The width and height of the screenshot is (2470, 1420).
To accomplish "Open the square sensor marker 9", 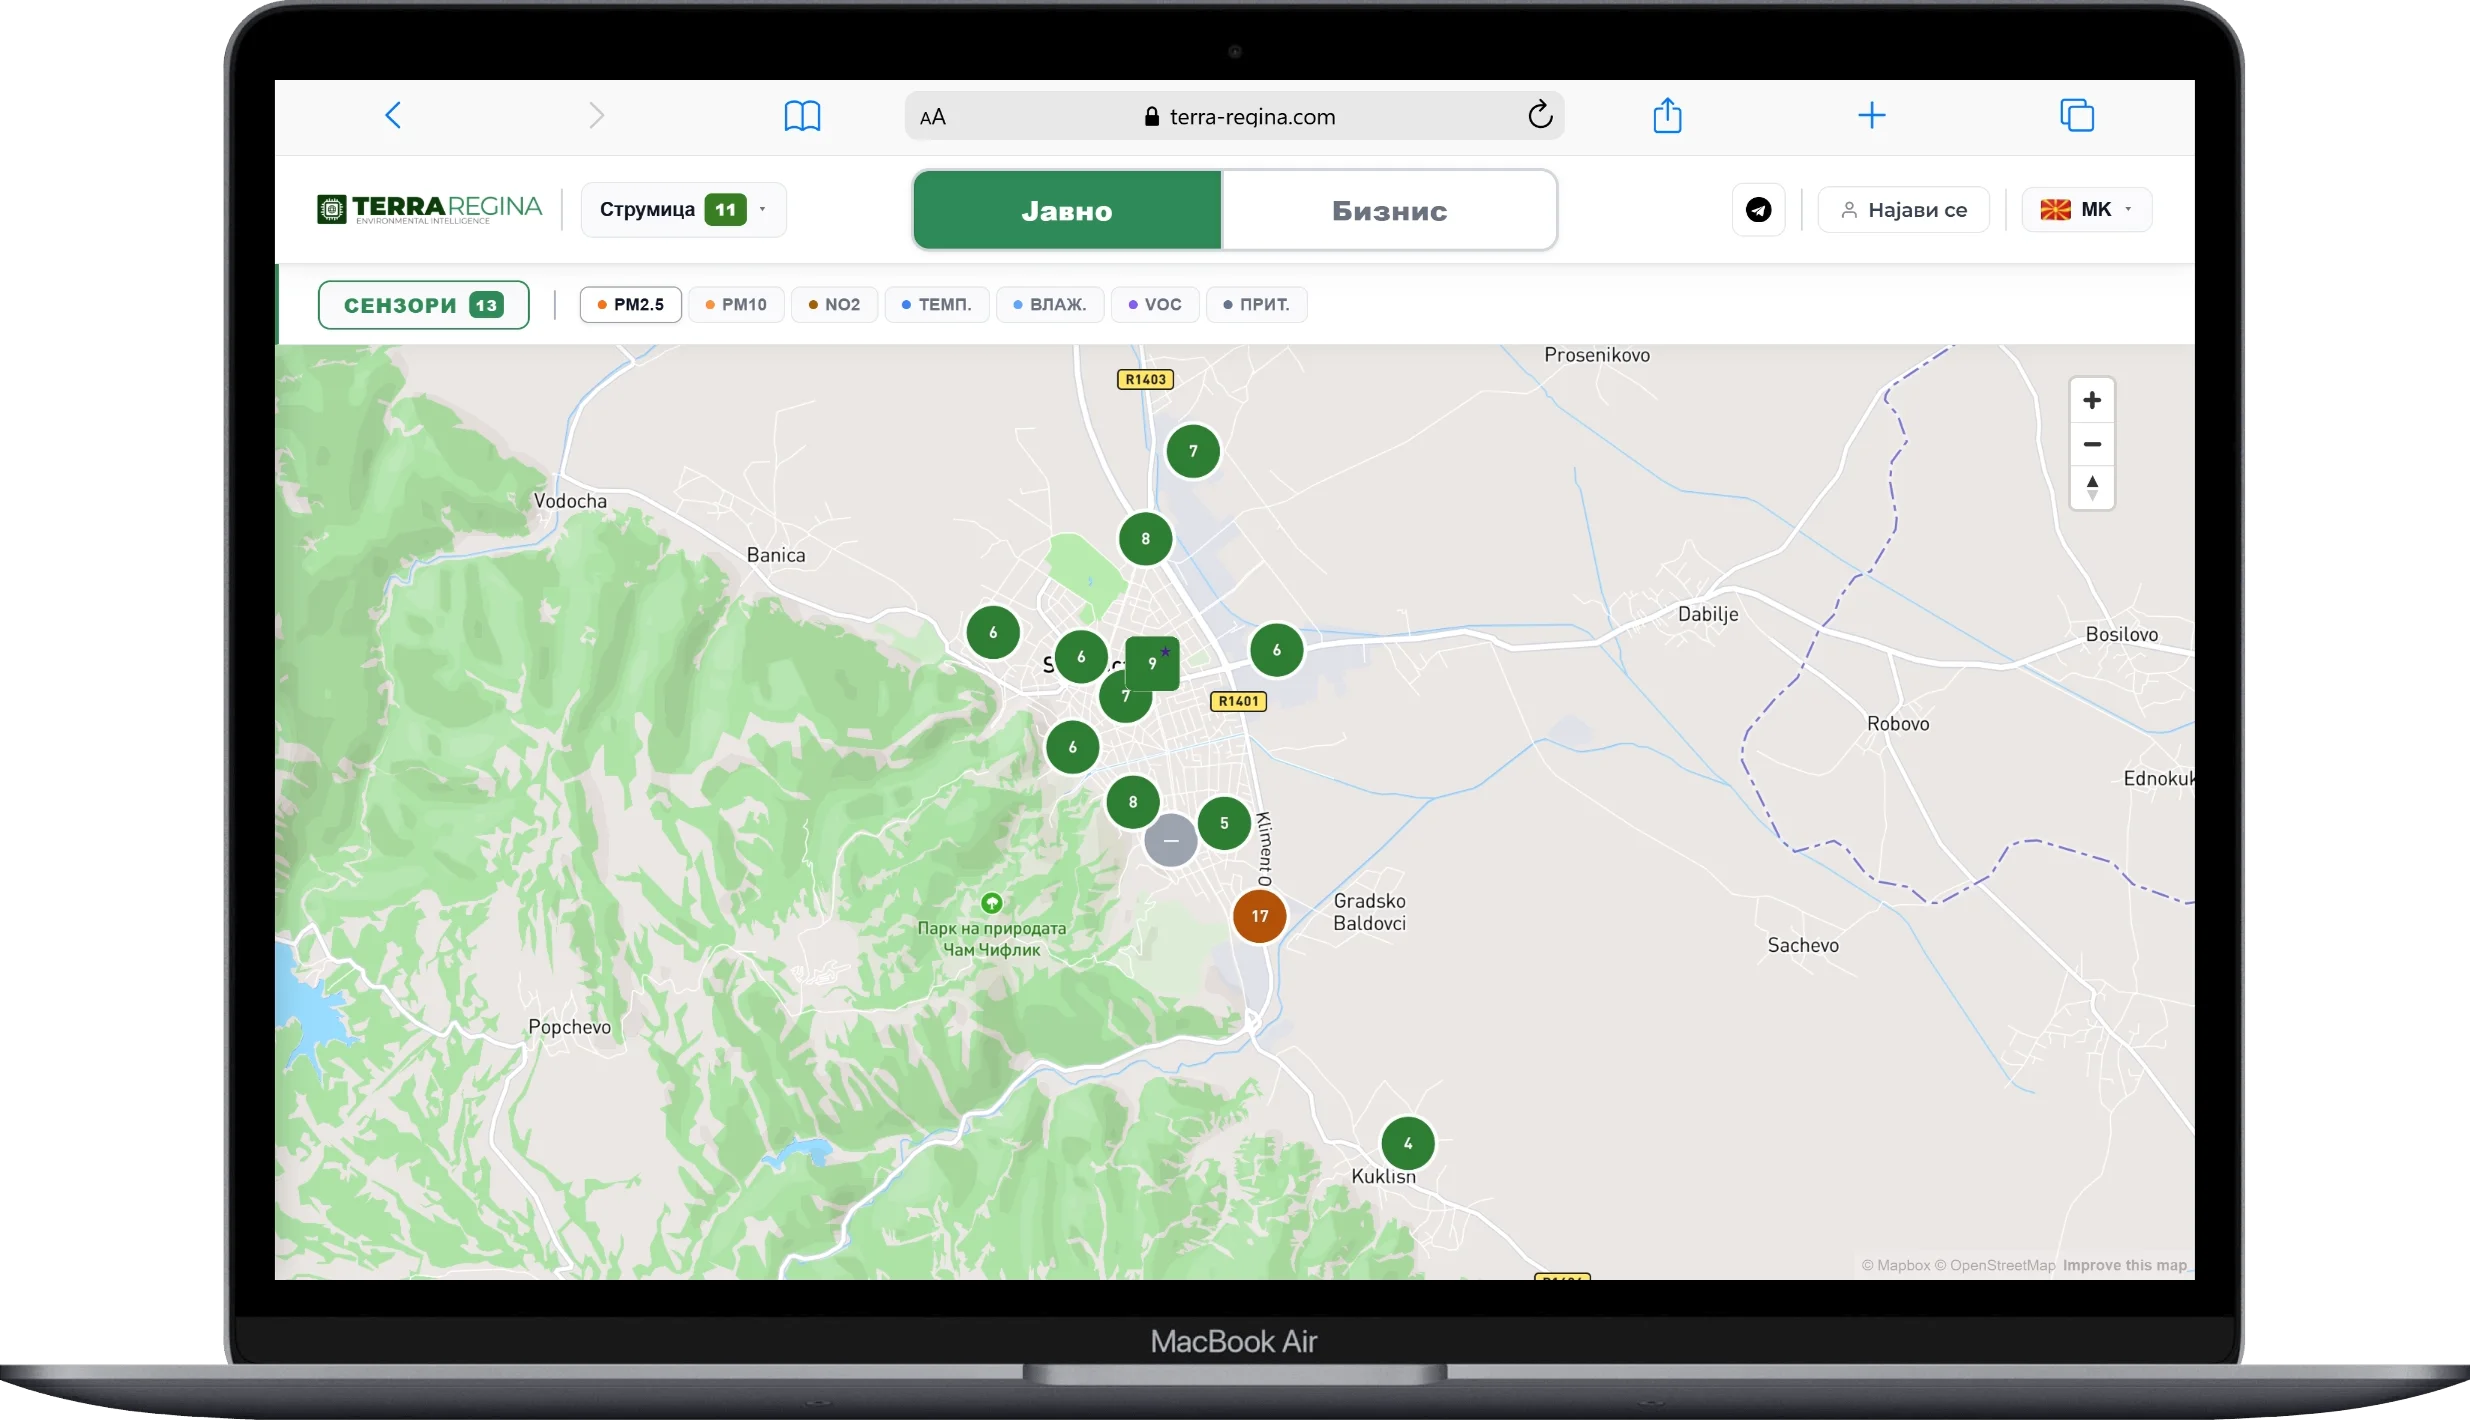I will (1152, 663).
